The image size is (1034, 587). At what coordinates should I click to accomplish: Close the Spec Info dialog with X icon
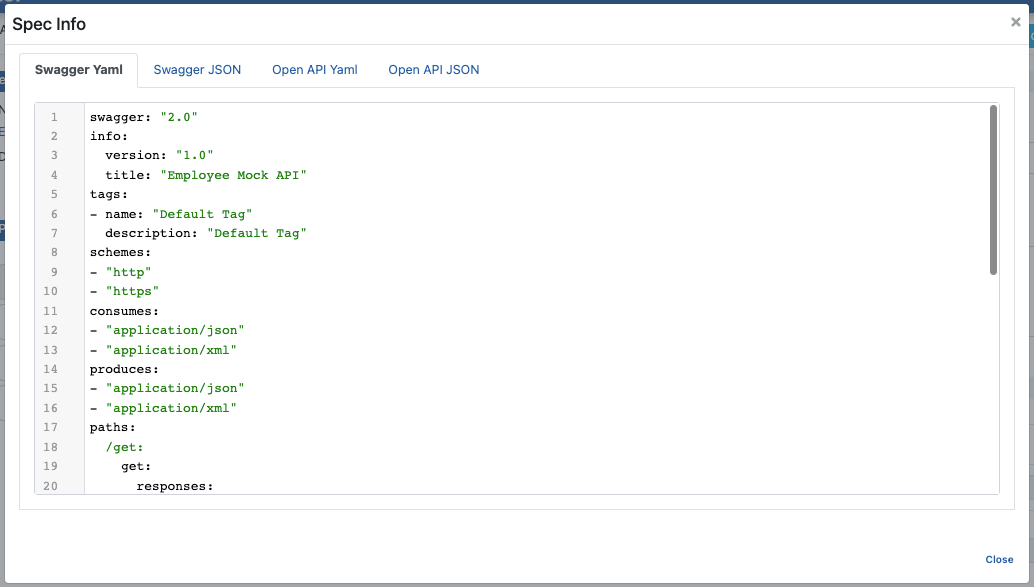coord(1015,22)
